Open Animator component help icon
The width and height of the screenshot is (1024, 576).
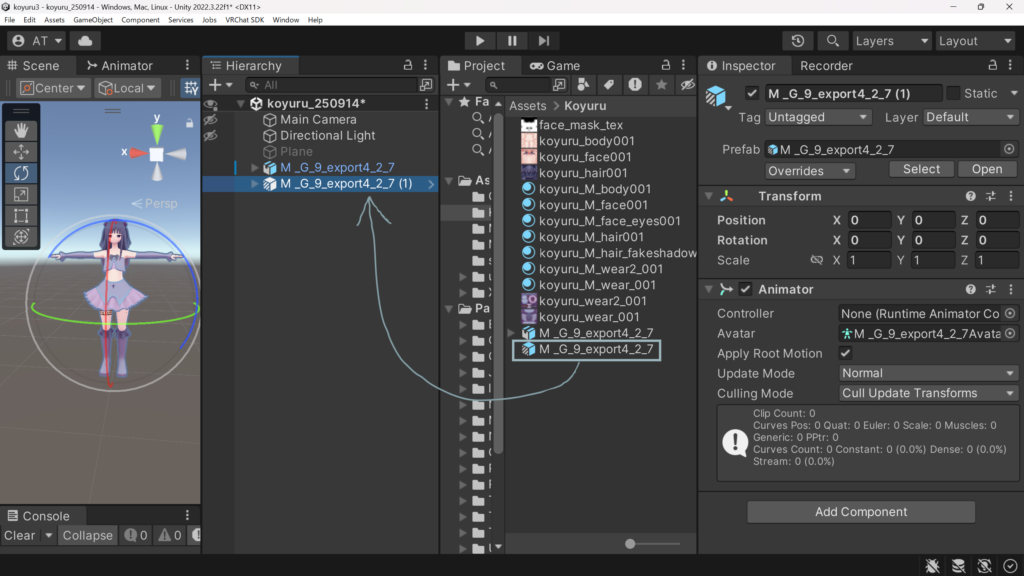(970, 289)
